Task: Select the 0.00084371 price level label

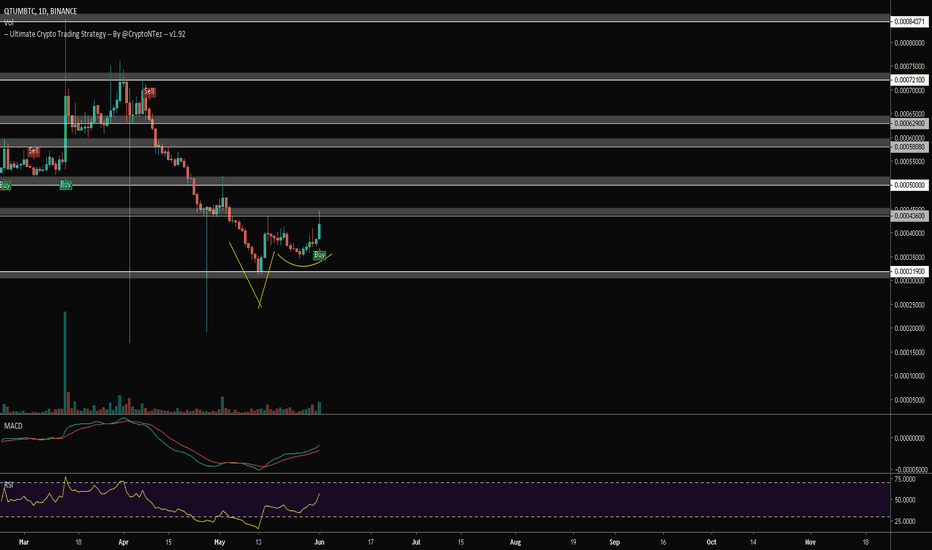Action: (x=909, y=21)
